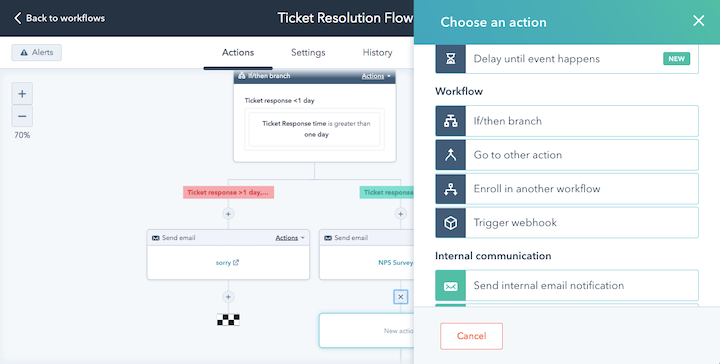
Task: Add action below red Ticket response branch
Action: pos(228,214)
